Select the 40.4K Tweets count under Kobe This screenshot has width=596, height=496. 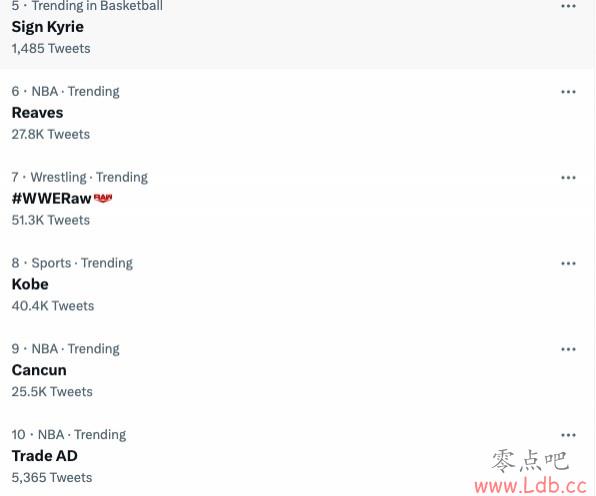click(53, 306)
